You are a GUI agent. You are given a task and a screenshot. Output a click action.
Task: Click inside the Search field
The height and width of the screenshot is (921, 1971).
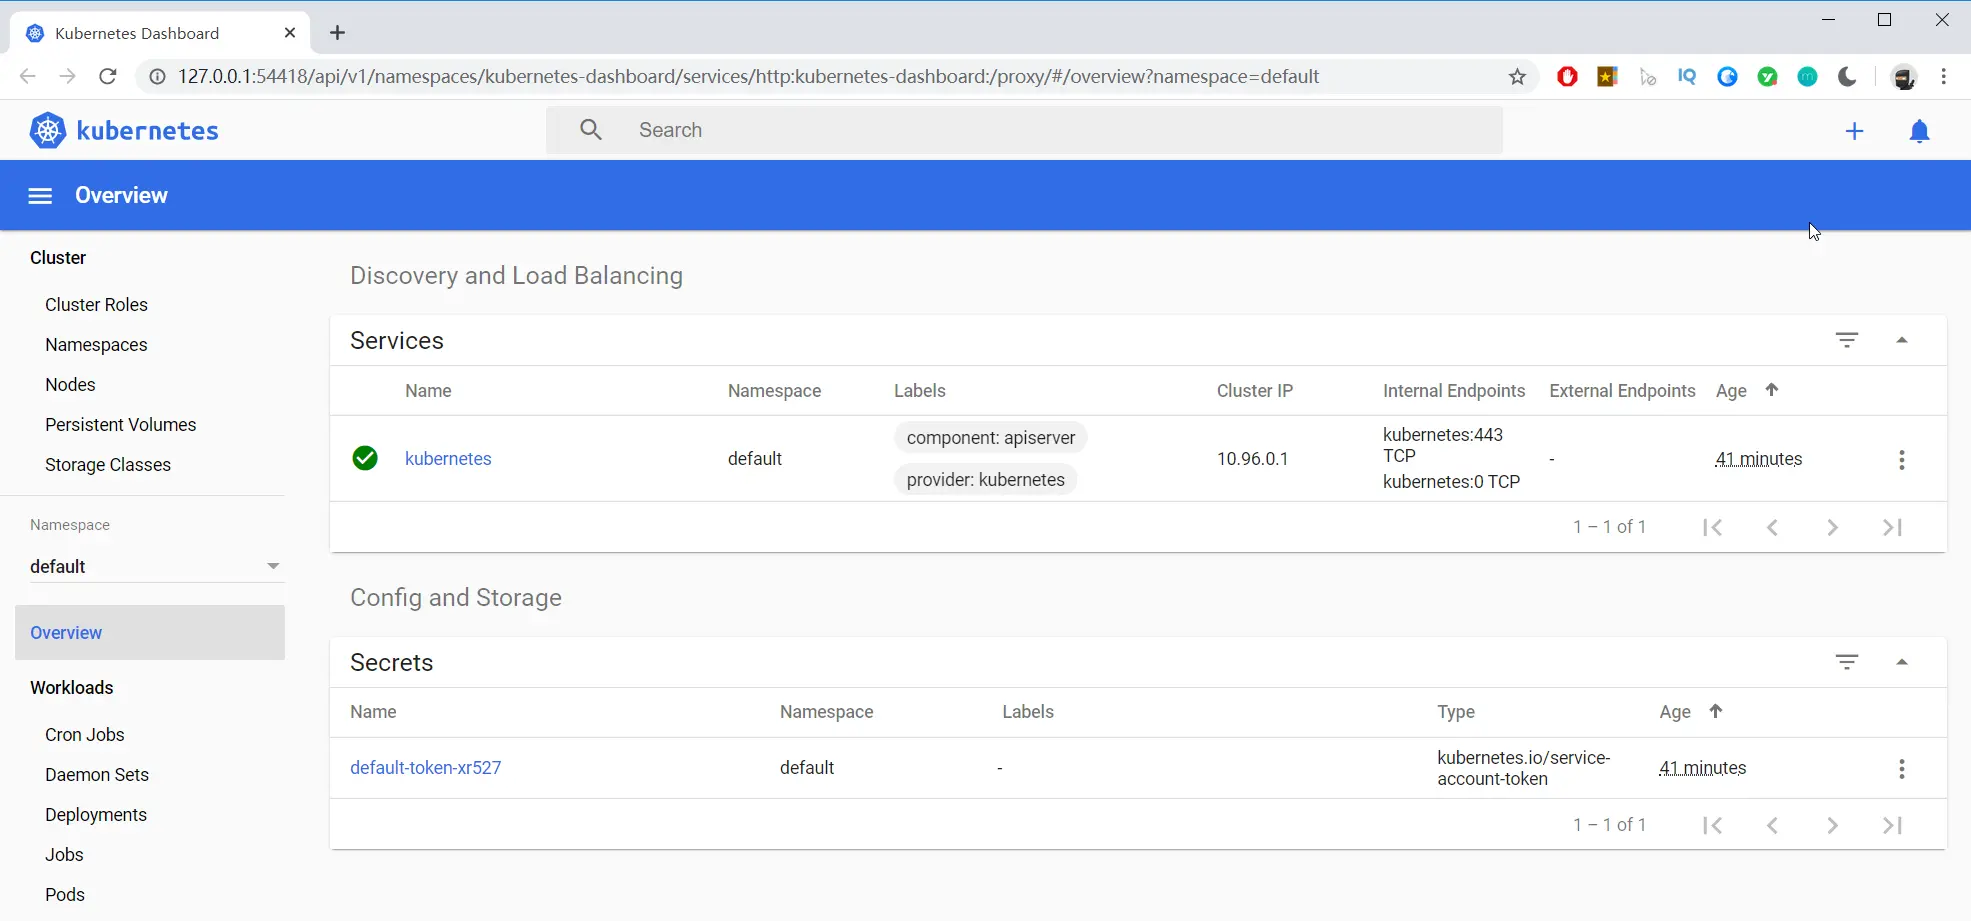click(900, 130)
